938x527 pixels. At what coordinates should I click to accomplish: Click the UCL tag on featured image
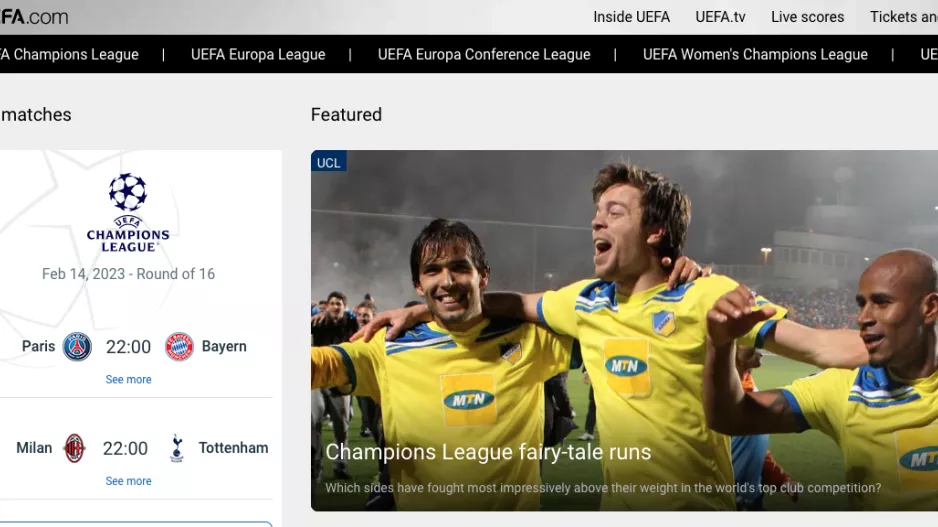click(328, 162)
